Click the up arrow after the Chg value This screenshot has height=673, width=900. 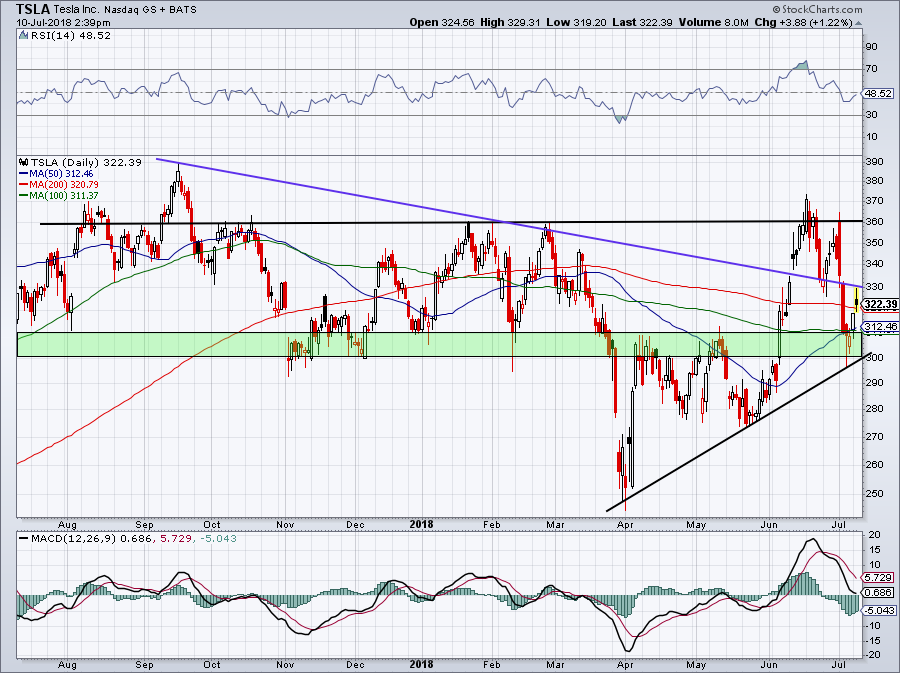[x=858, y=24]
